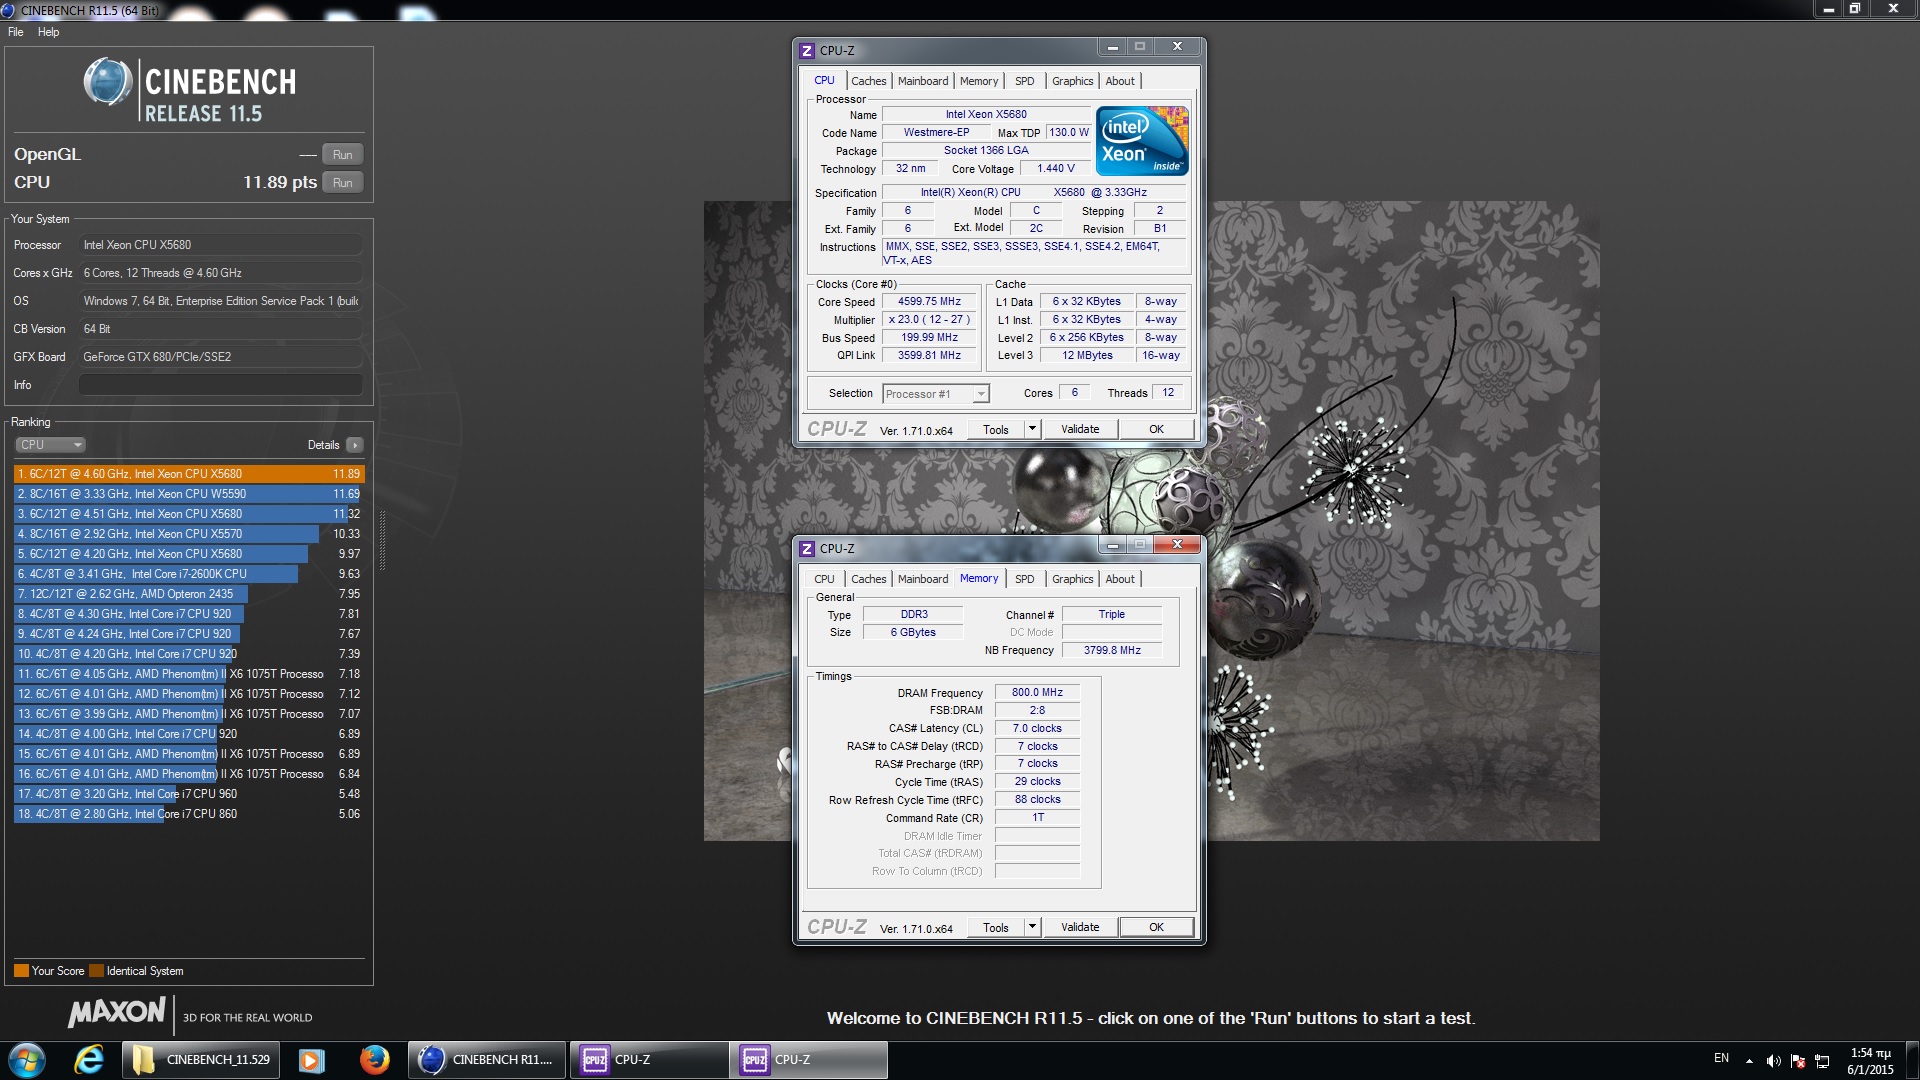Show hidden system tray icons
The image size is (1920, 1080).
click(x=1749, y=1061)
